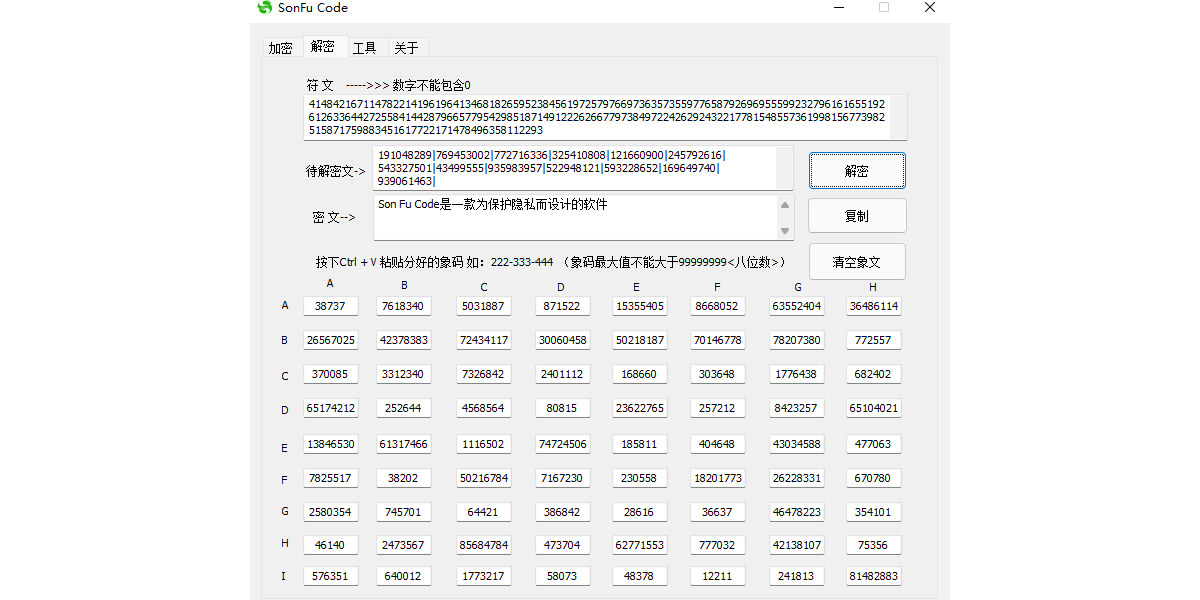This screenshot has width=1200, height=600.
Task: Click the field with value 7618340
Action: click(404, 306)
